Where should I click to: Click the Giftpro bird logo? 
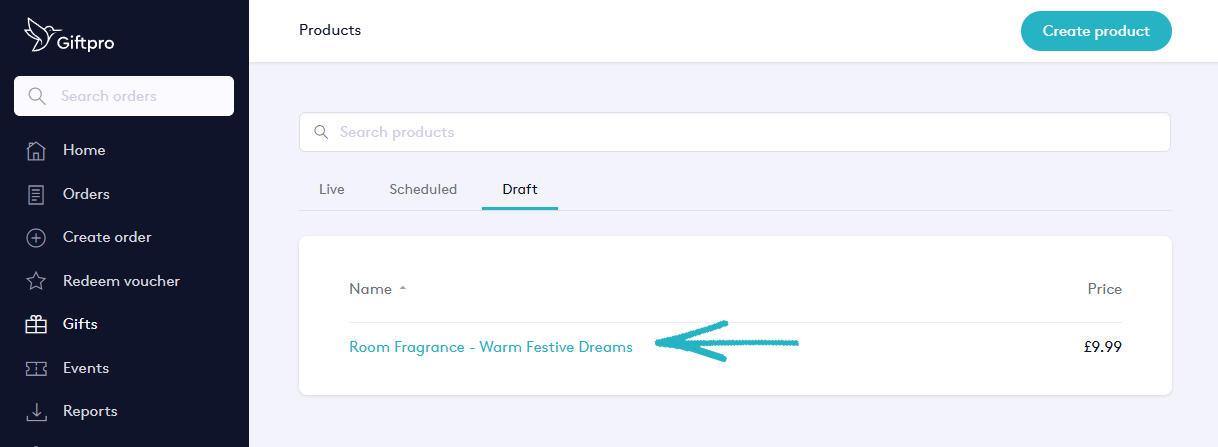coord(38,33)
